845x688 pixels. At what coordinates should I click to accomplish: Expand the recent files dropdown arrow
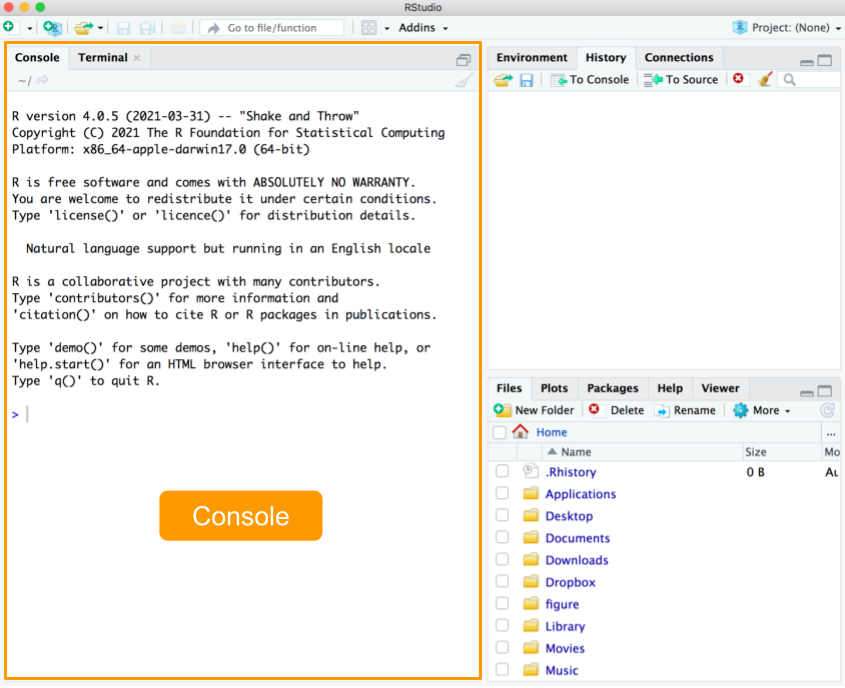100,28
